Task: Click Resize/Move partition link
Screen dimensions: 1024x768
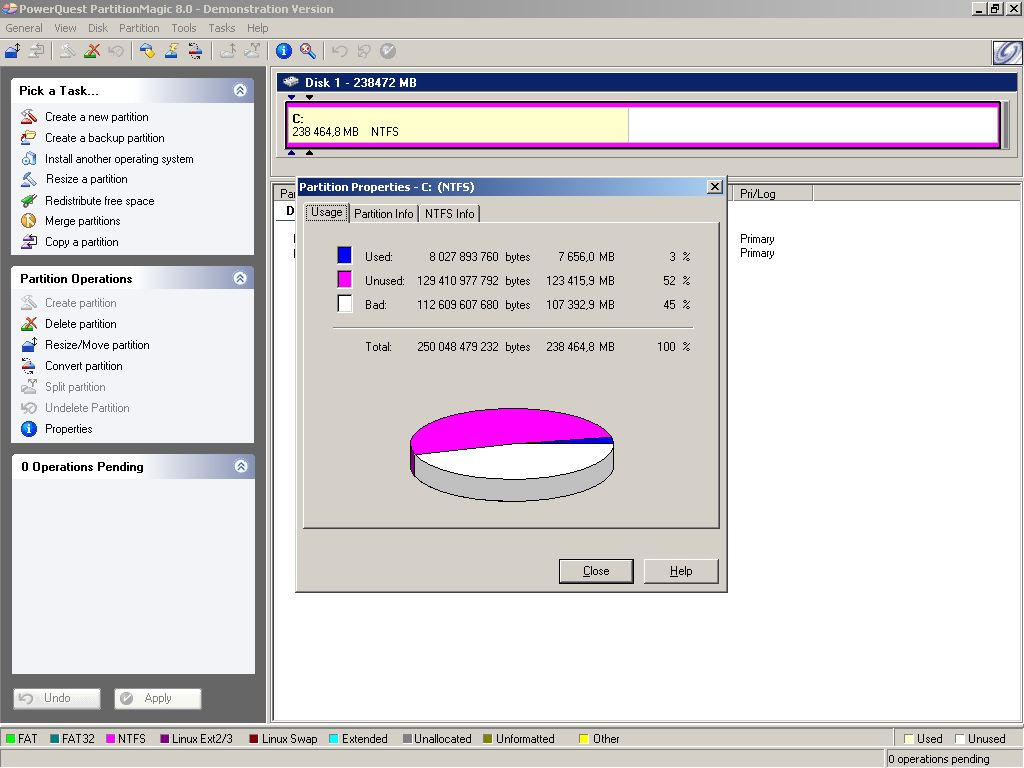Action: 97,345
